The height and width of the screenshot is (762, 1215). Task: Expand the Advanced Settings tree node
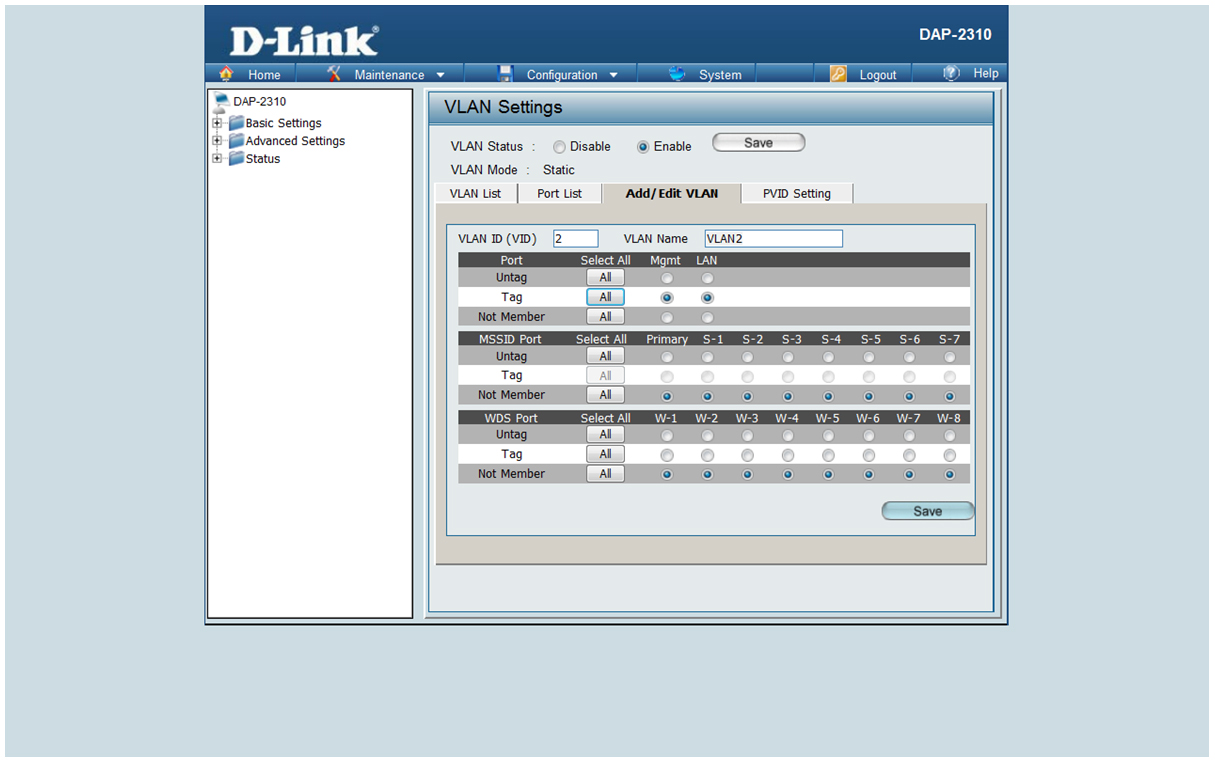click(x=217, y=141)
